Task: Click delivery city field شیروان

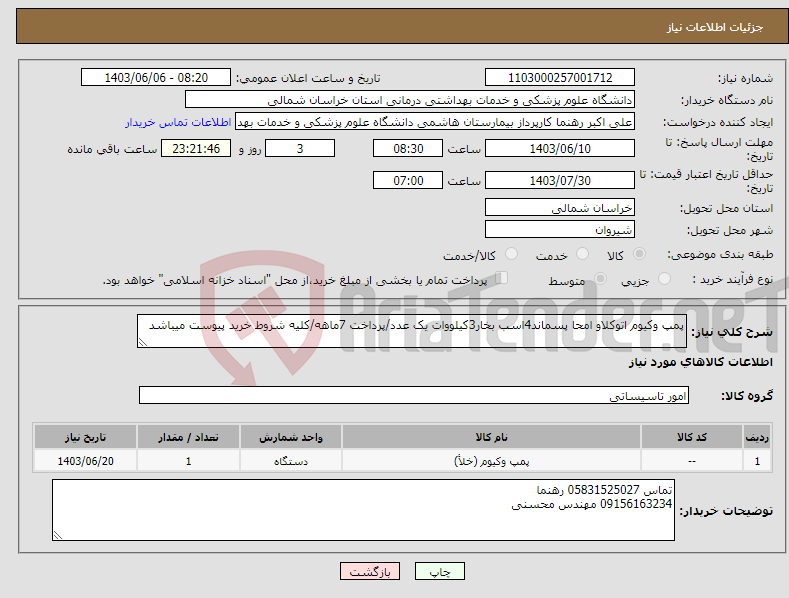Action: coord(560,230)
